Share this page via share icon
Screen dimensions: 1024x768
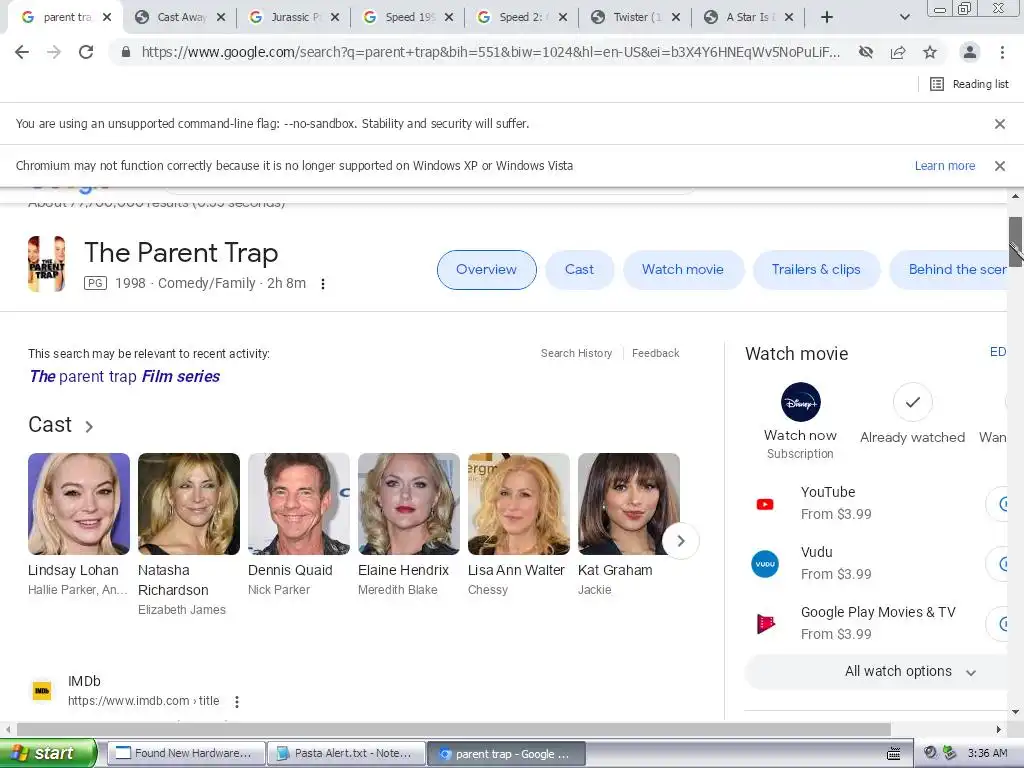[898, 52]
